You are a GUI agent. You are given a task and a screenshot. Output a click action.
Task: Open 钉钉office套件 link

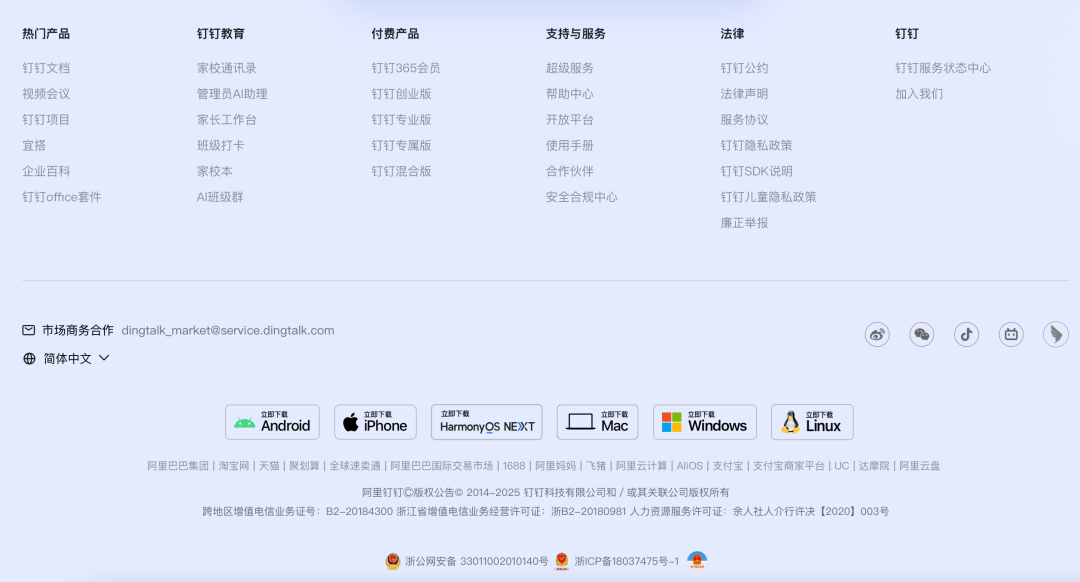click(61, 197)
